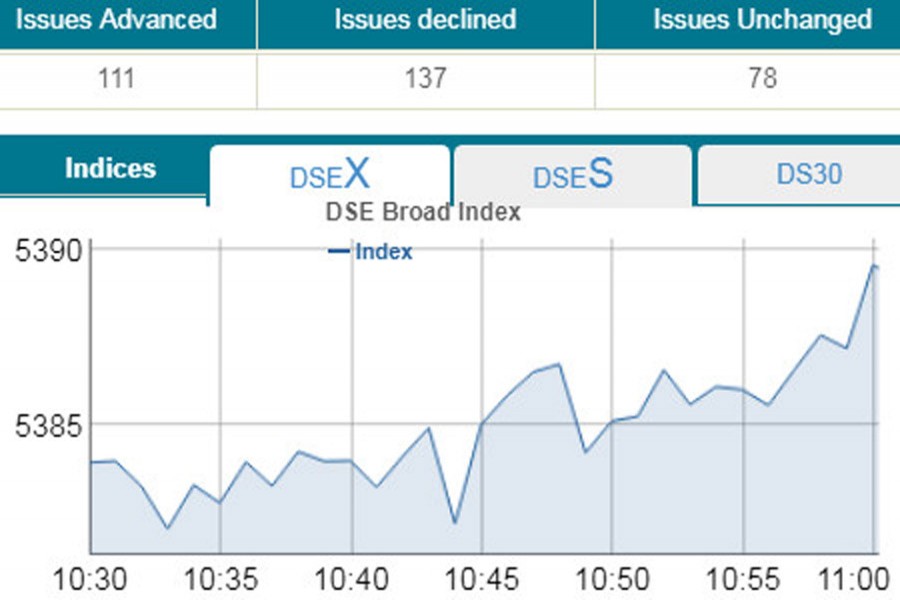Open the DSES index tab

572,176
